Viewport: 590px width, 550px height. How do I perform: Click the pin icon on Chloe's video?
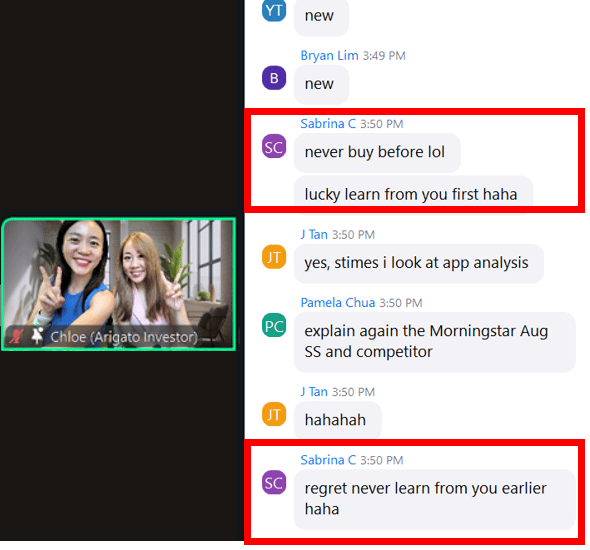coord(37,336)
